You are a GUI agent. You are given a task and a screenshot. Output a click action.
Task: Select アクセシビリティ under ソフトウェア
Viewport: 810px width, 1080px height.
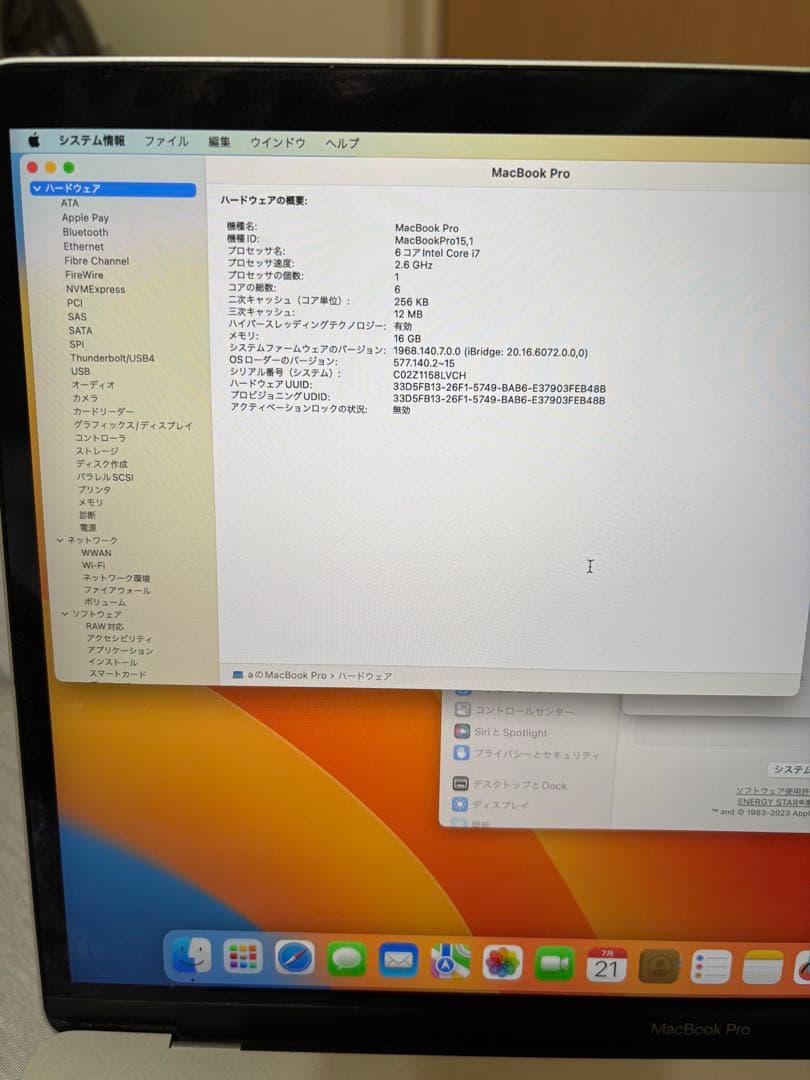tap(120, 638)
